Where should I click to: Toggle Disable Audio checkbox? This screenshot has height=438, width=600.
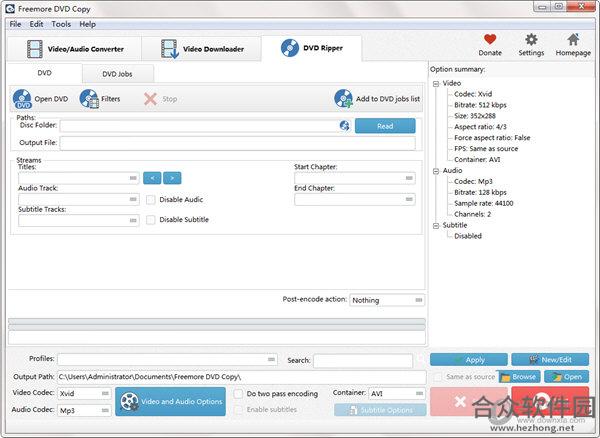point(151,200)
